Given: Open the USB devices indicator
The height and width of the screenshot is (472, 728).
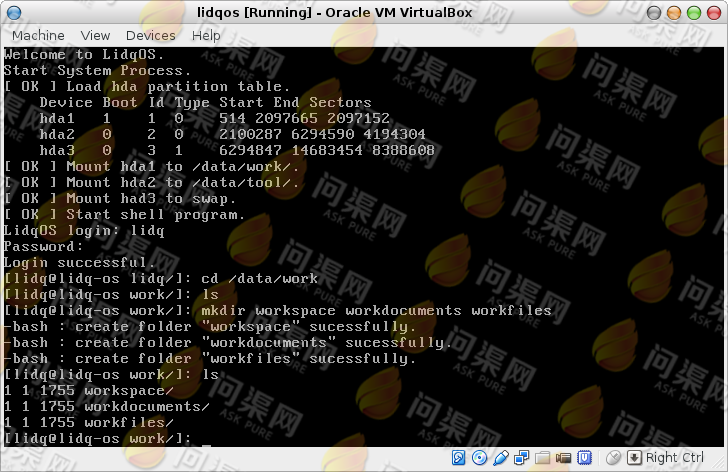Looking at the screenshot, I should 500,458.
